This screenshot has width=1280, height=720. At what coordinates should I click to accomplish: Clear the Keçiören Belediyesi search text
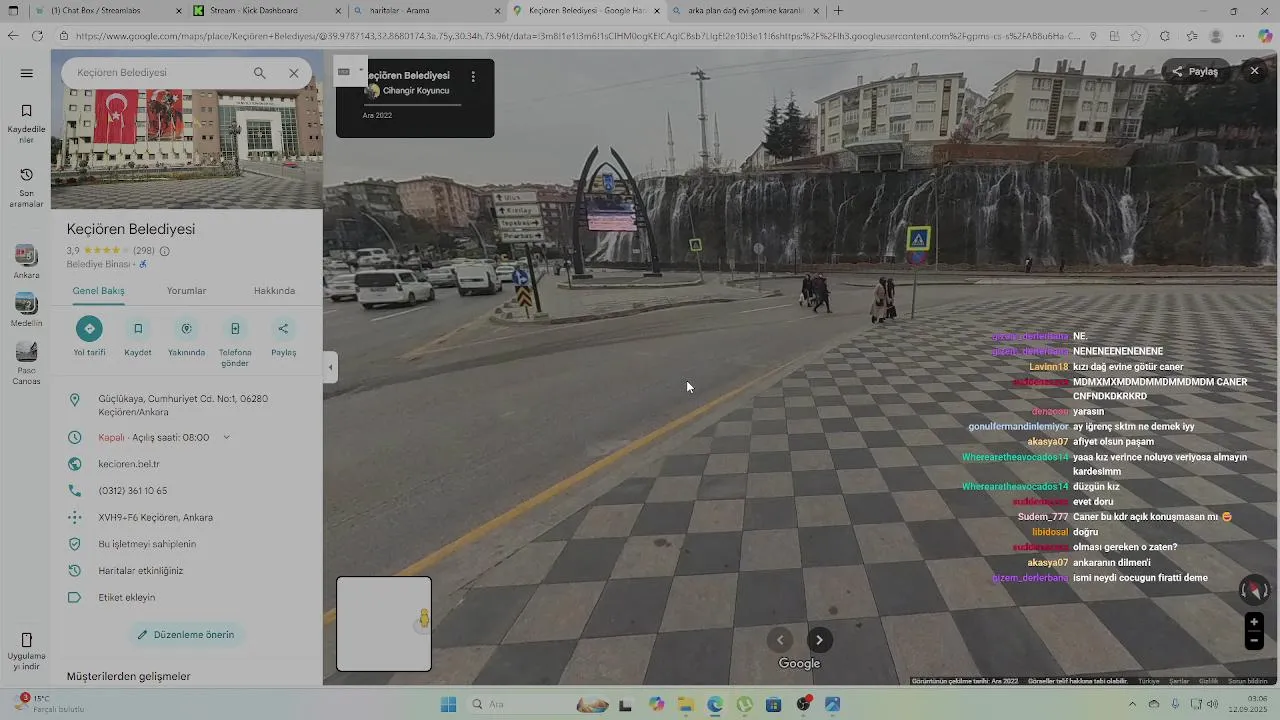coord(294,73)
